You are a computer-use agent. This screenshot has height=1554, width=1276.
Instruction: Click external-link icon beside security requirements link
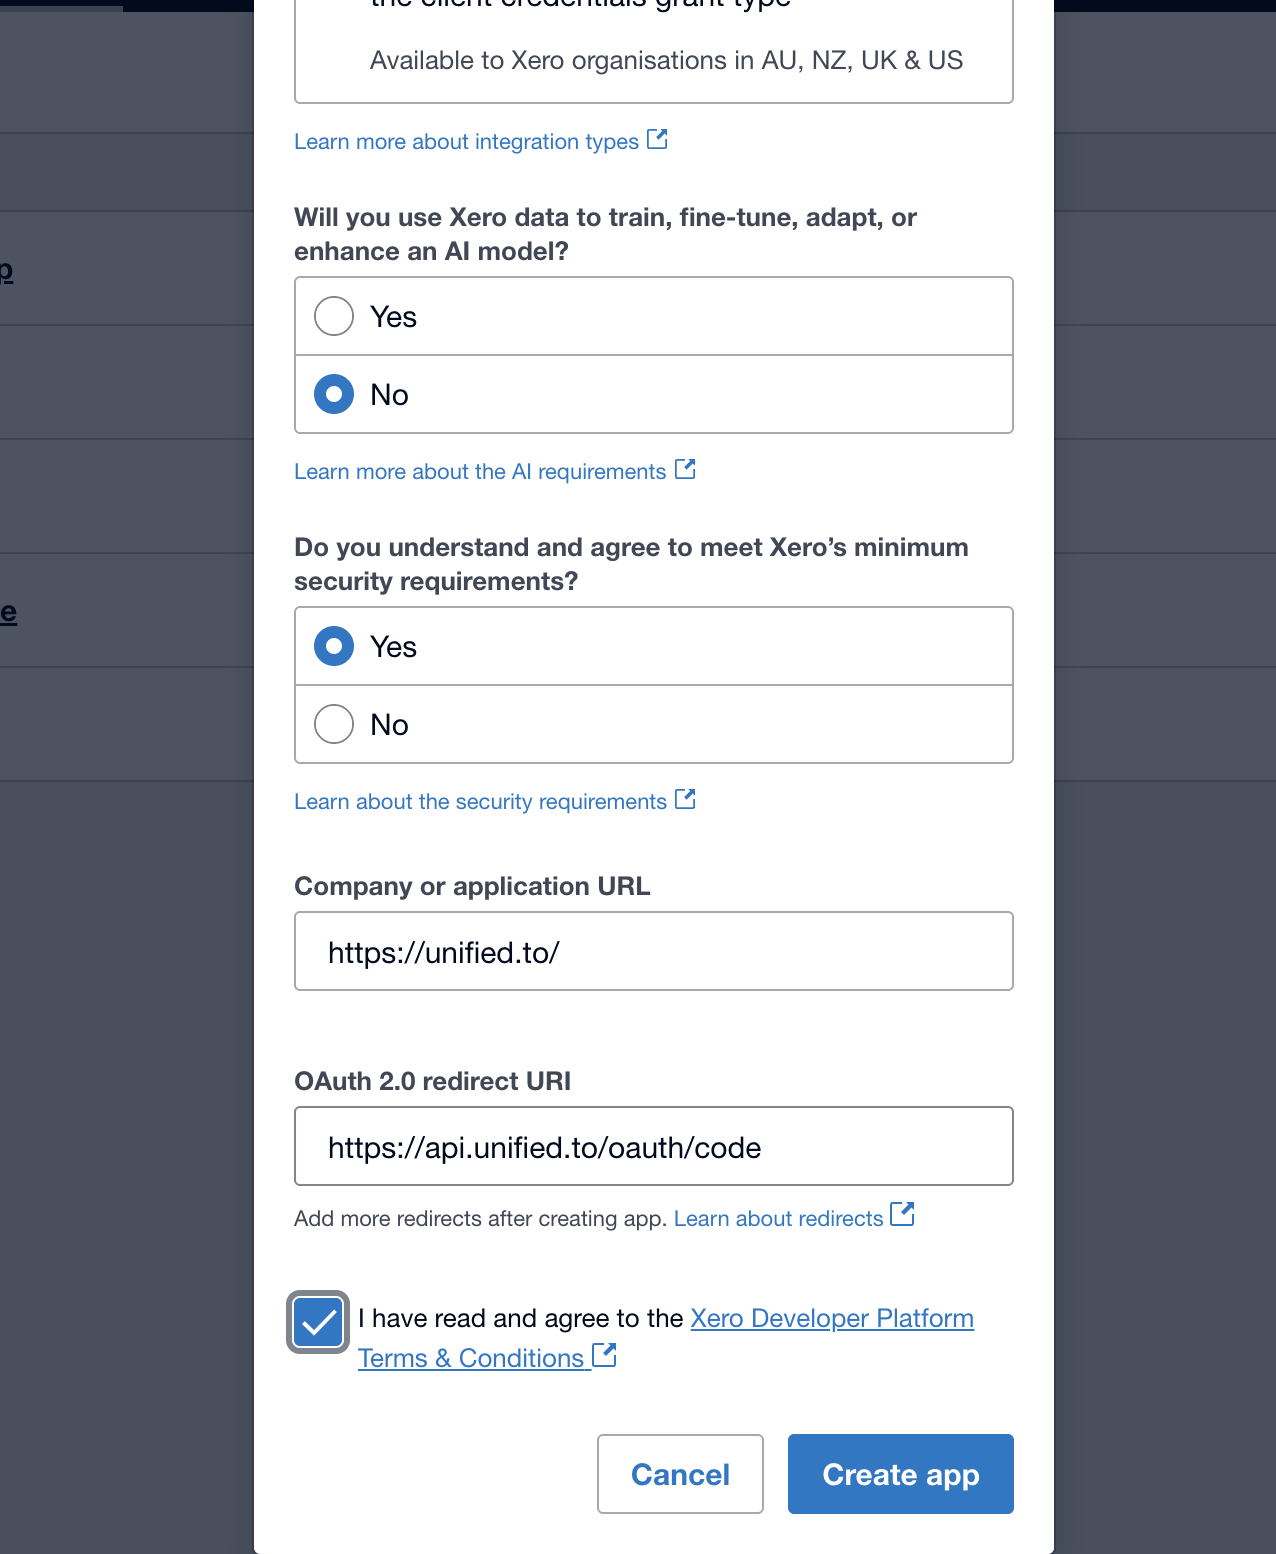click(x=685, y=799)
